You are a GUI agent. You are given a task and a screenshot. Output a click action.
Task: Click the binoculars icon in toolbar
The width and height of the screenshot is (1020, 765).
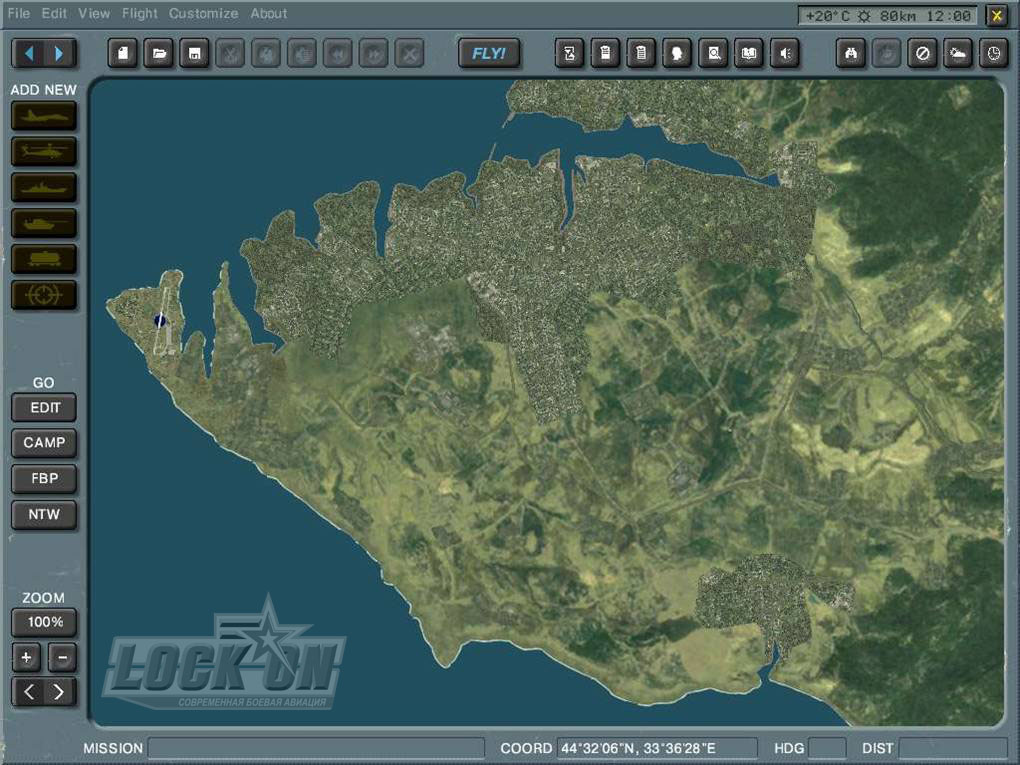point(850,54)
